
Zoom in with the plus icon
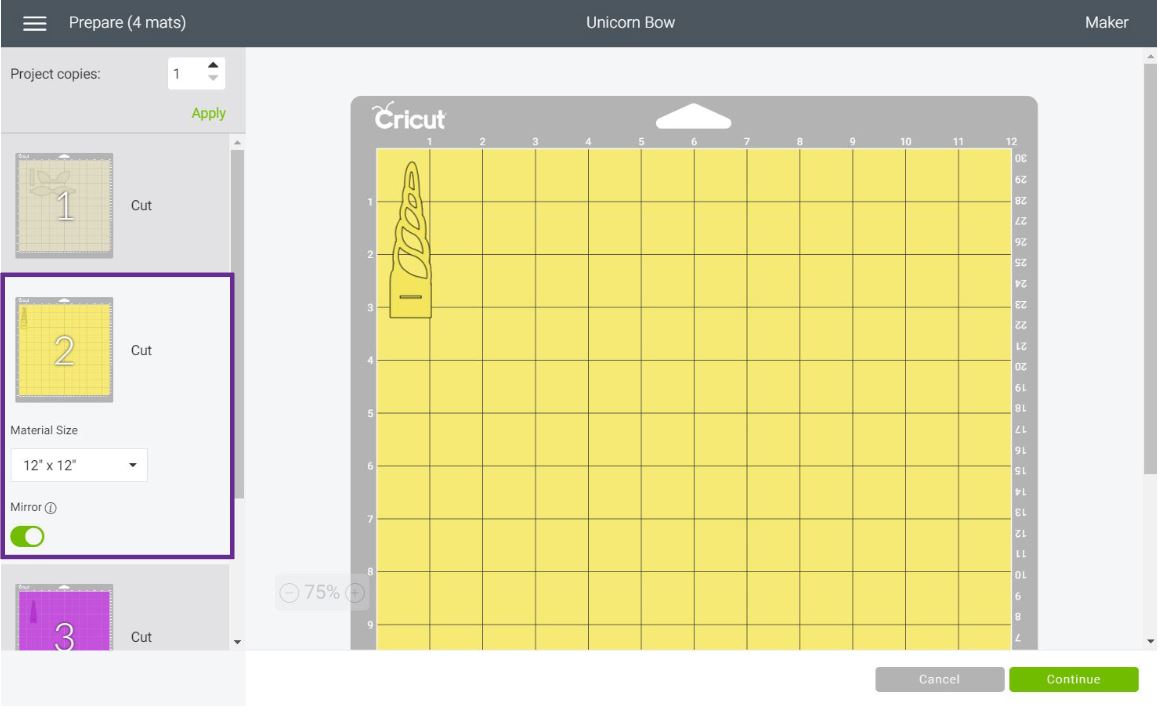click(x=356, y=592)
